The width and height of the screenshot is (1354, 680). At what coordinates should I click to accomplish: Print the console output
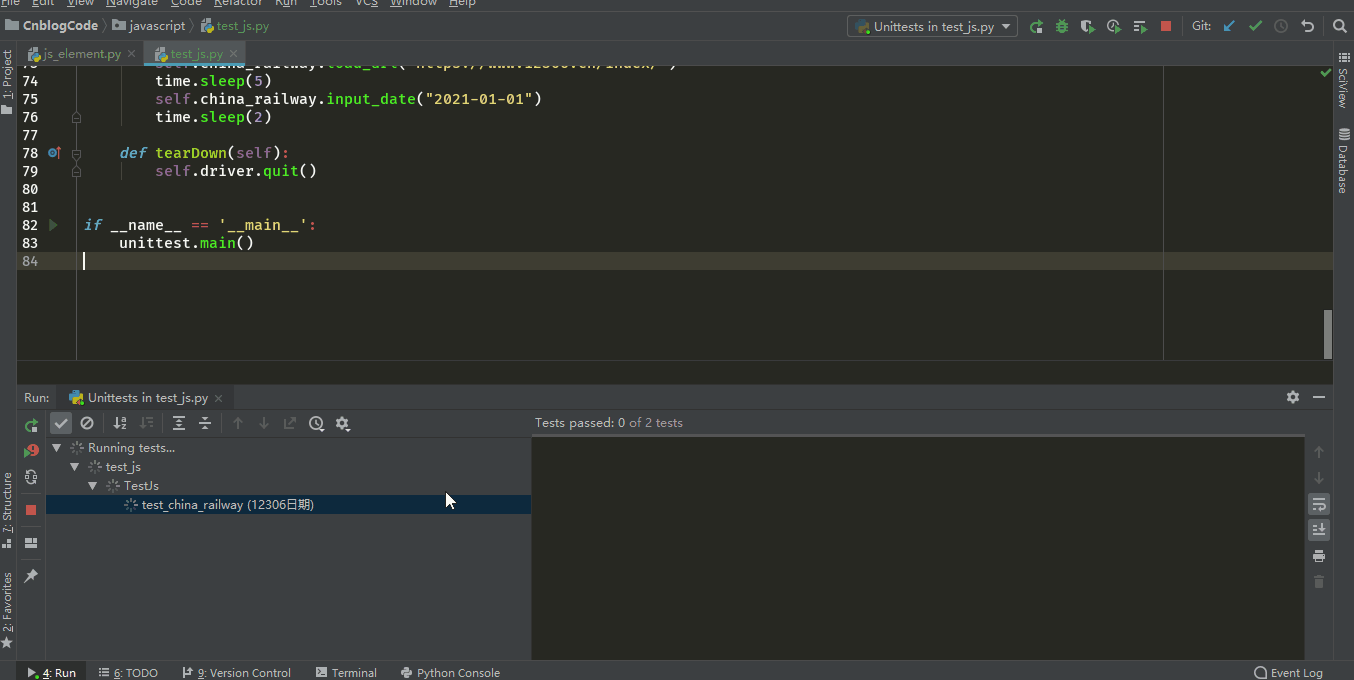click(x=1319, y=556)
